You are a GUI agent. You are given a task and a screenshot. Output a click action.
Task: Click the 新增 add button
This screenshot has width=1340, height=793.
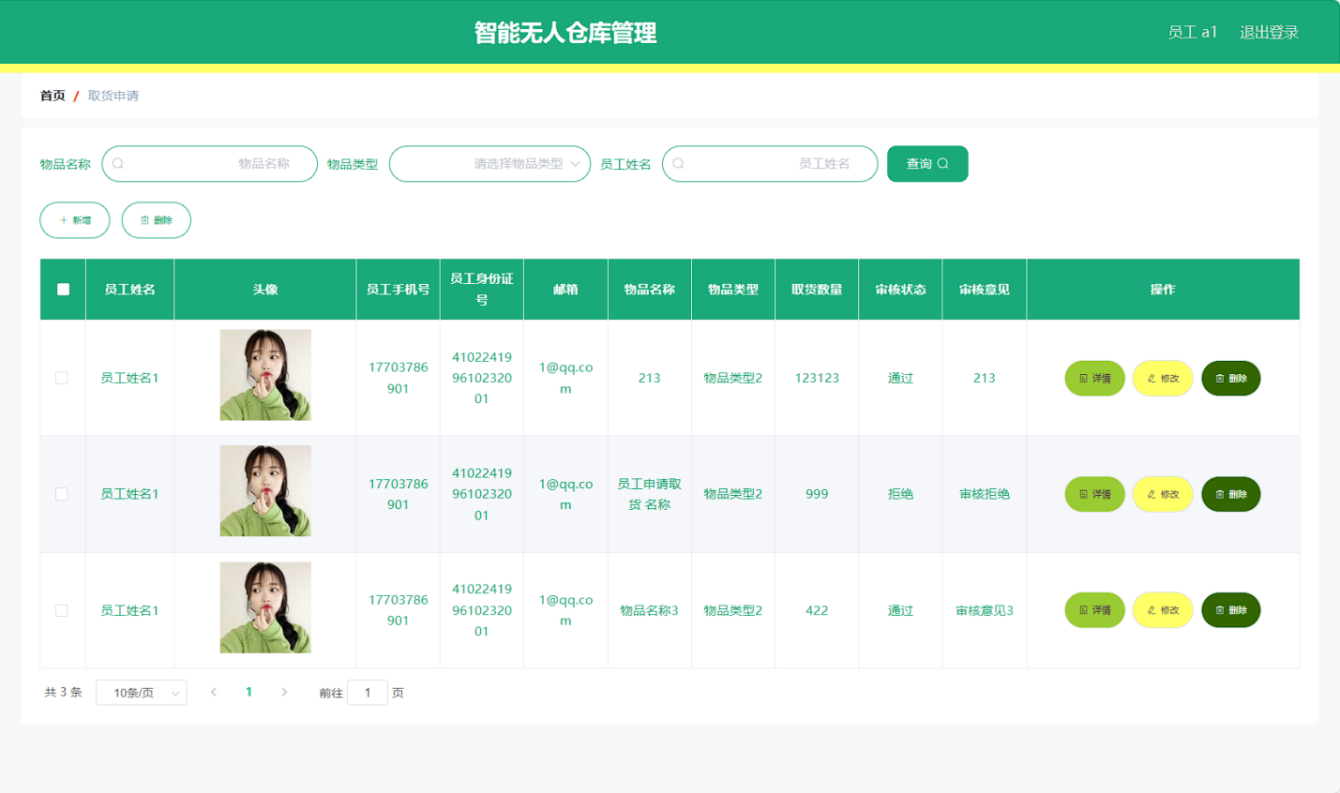[75, 220]
